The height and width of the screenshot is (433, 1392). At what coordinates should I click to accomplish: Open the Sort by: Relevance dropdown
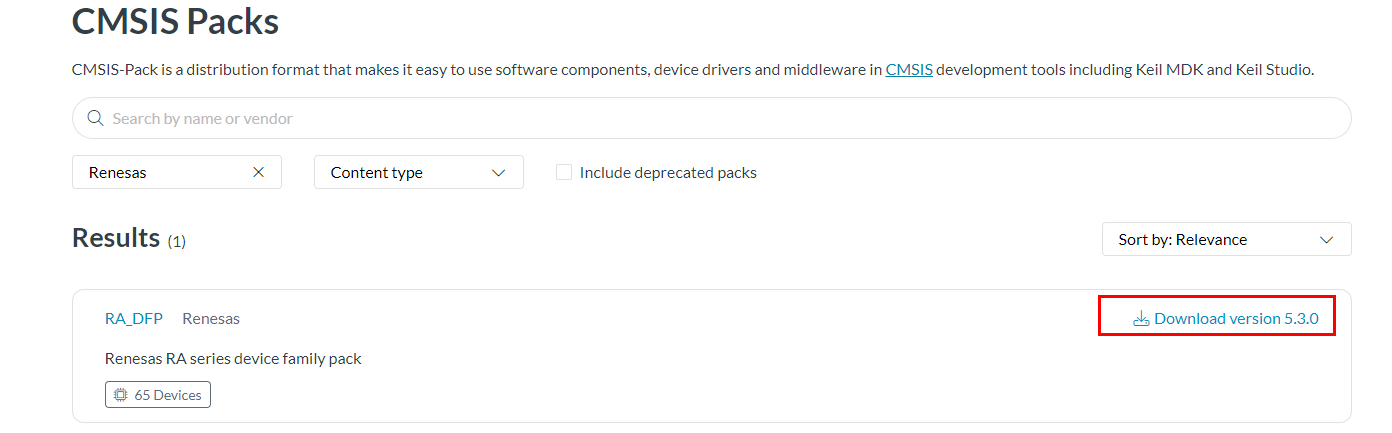point(1226,240)
